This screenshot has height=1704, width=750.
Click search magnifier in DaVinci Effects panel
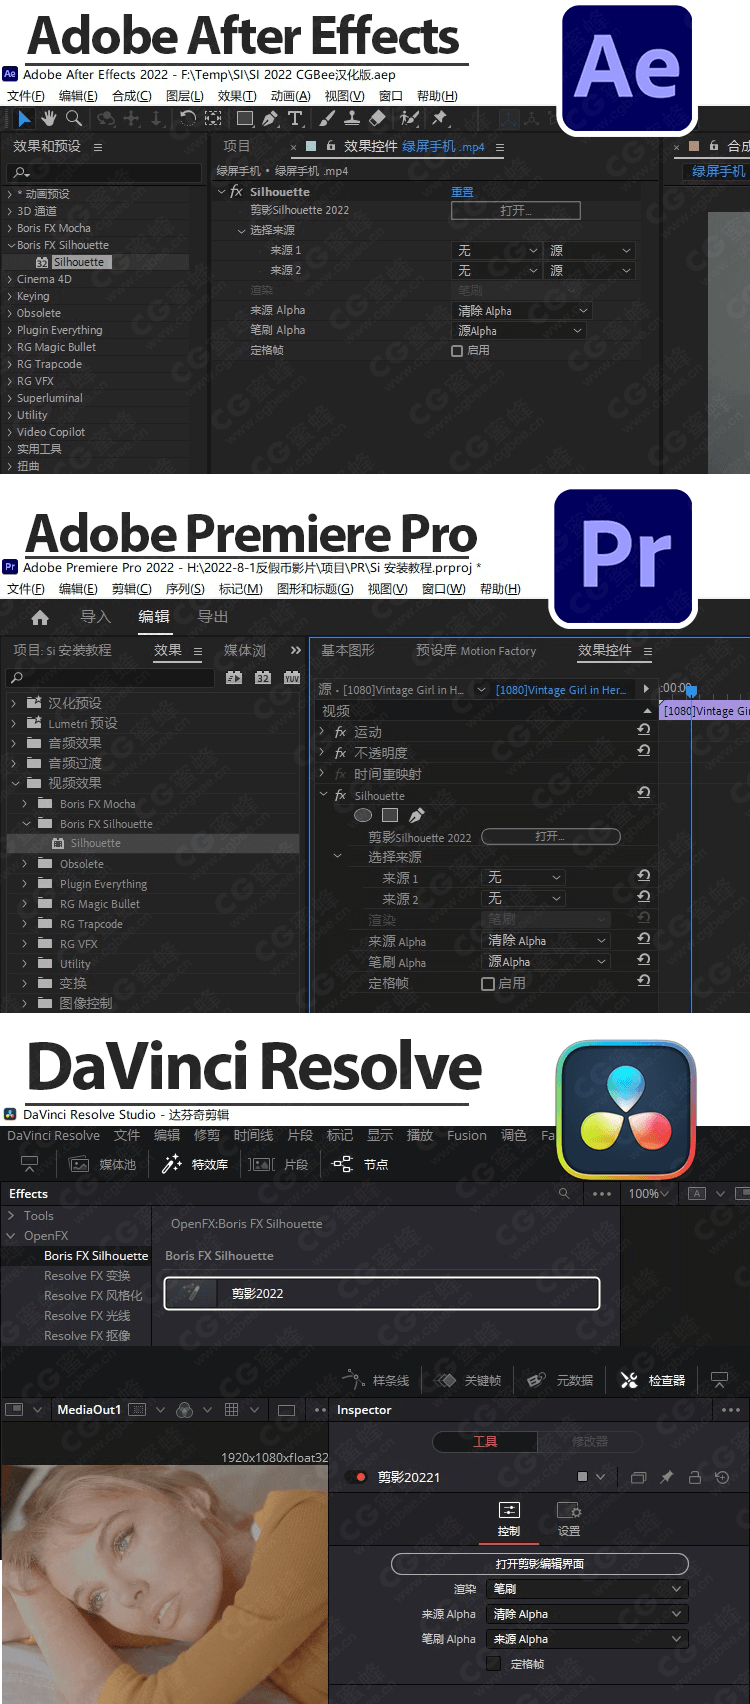pyautogui.click(x=564, y=1194)
